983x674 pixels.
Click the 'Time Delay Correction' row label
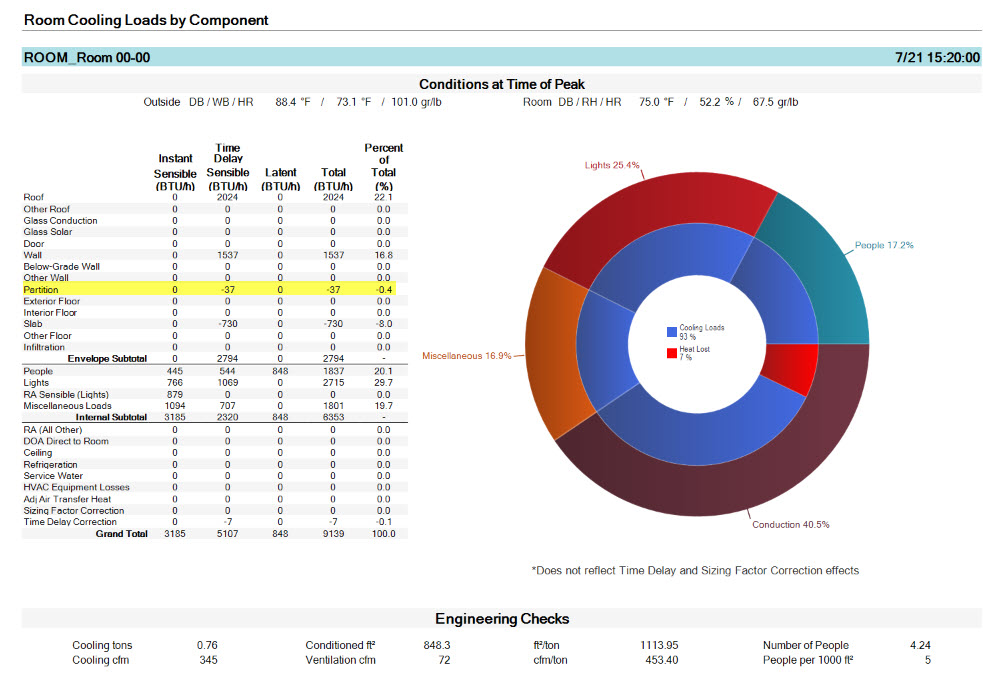pyautogui.click(x=70, y=522)
